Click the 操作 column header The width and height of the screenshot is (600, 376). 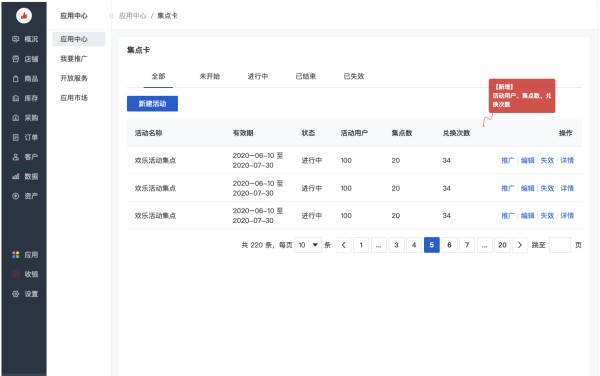(x=566, y=133)
